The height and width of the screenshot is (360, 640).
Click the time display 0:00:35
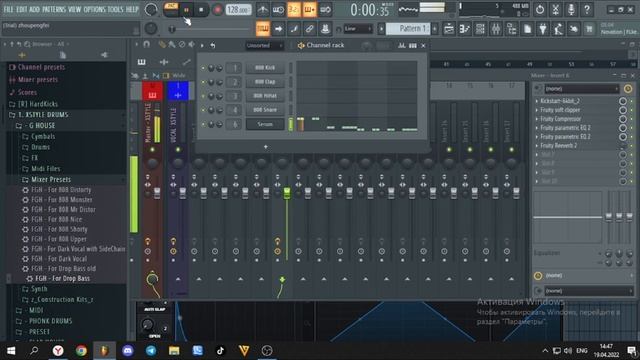click(370, 10)
